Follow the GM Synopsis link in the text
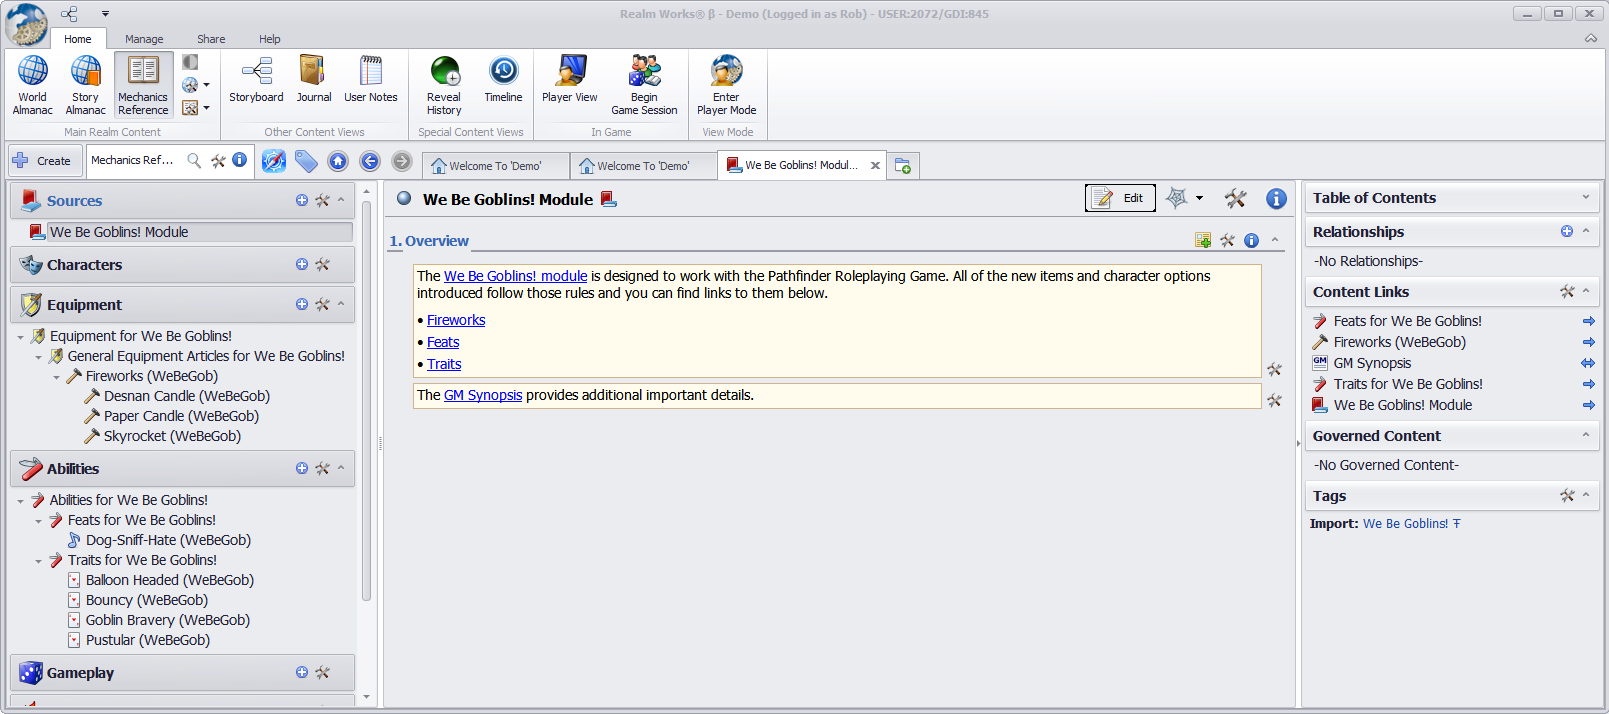The height and width of the screenshot is (714, 1609). tap(483, 395)
